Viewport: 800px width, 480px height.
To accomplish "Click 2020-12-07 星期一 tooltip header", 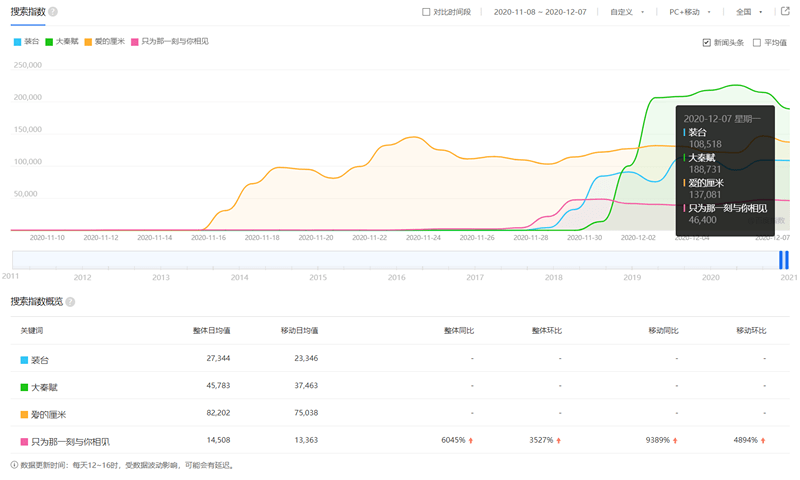I will 722,119.
